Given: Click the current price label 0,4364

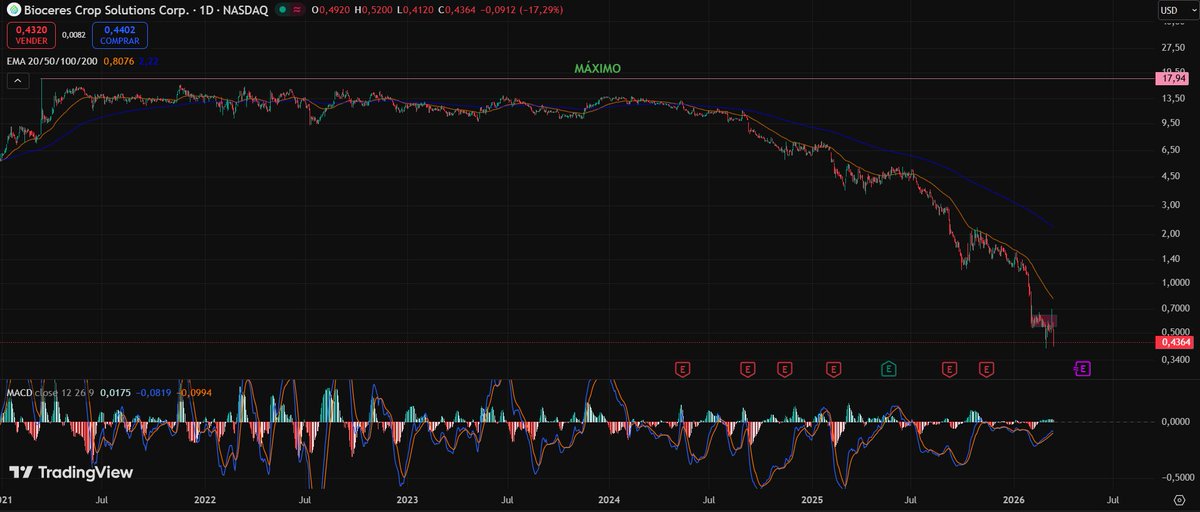Looking at the screenshot, I should [1173, 342].
